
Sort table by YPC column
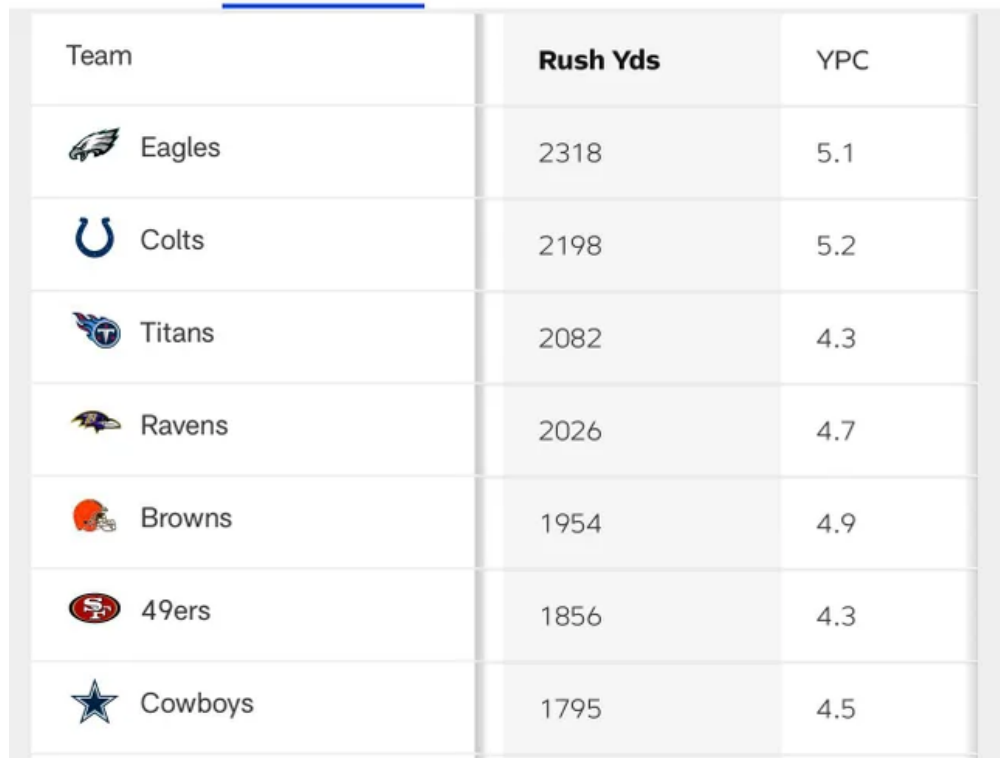coord(842,60)
